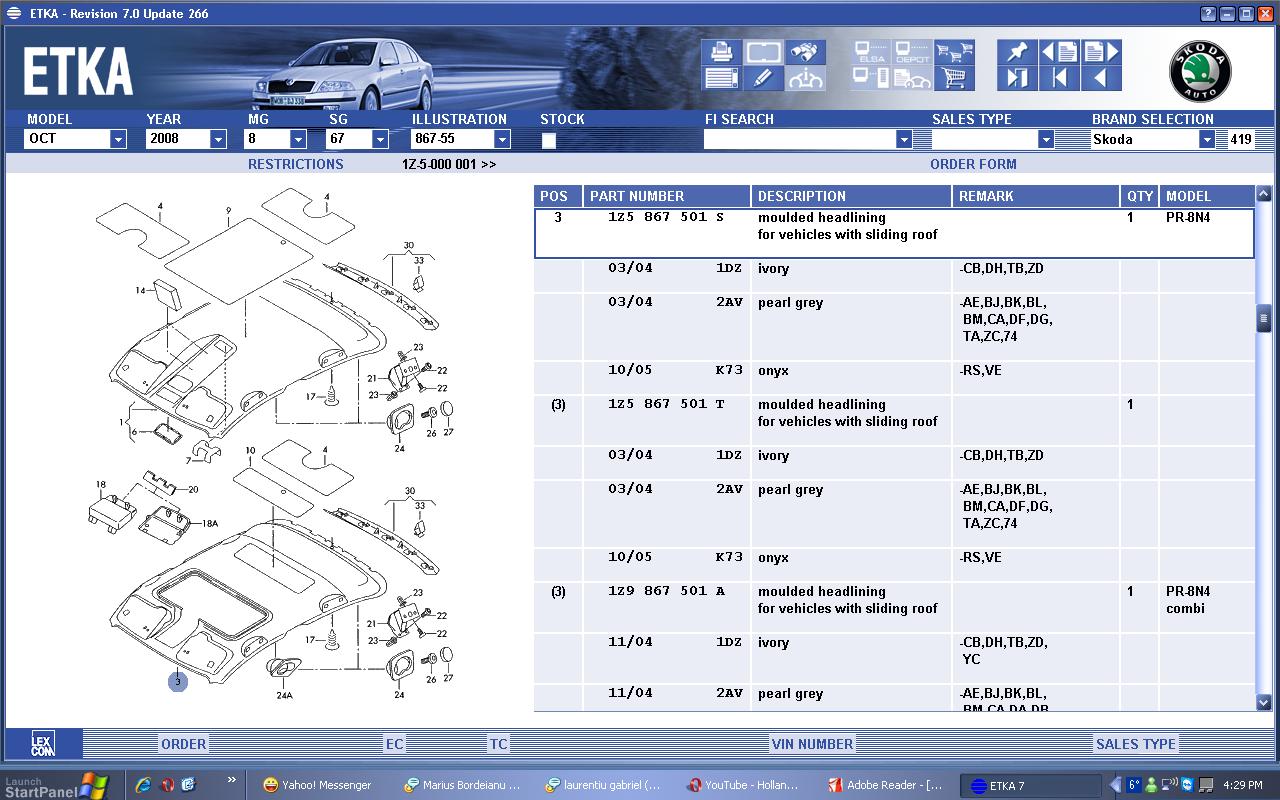Click the EC bottom tab
This screenshot has width=1280, height=800.
pos(395,744)
